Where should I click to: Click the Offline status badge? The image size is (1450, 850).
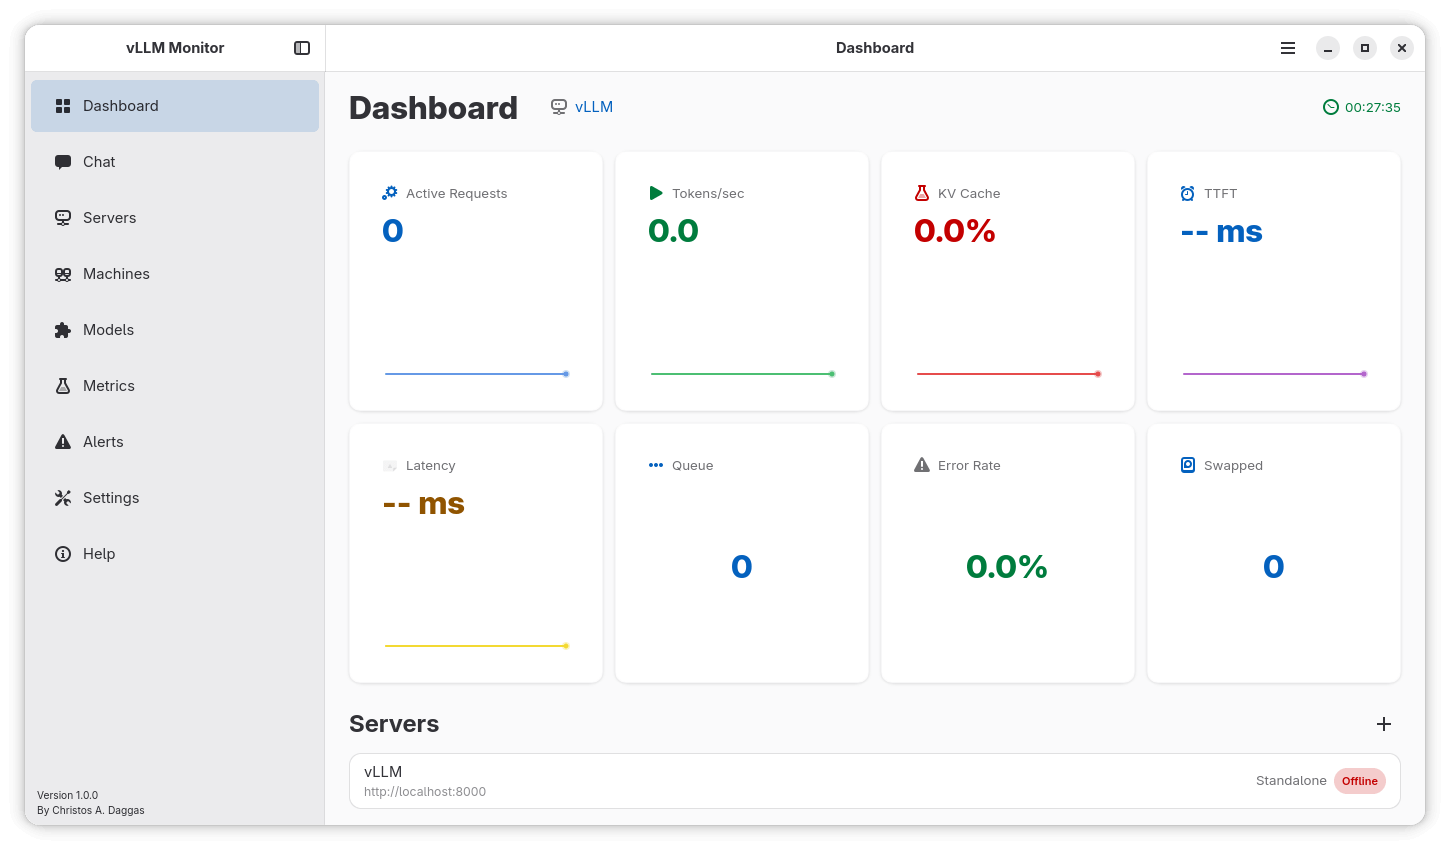pos(1359,781)
